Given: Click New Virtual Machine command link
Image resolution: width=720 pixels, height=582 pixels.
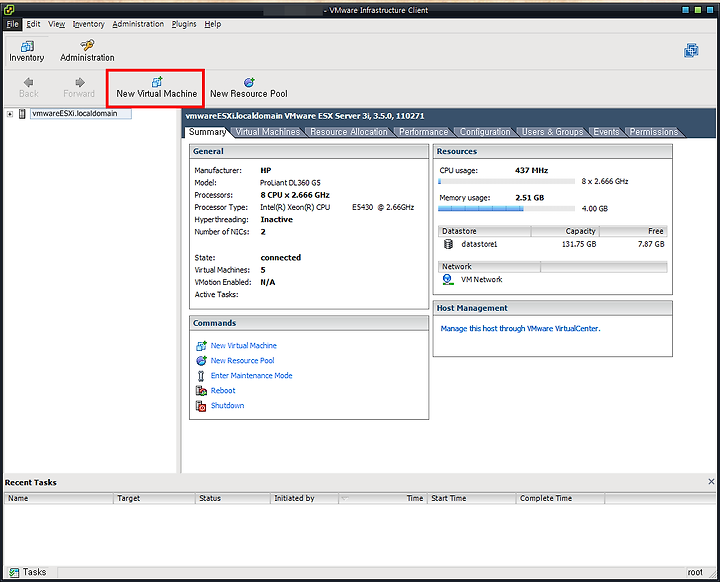Looking at the screenshot, I should (x=243, y=345).
